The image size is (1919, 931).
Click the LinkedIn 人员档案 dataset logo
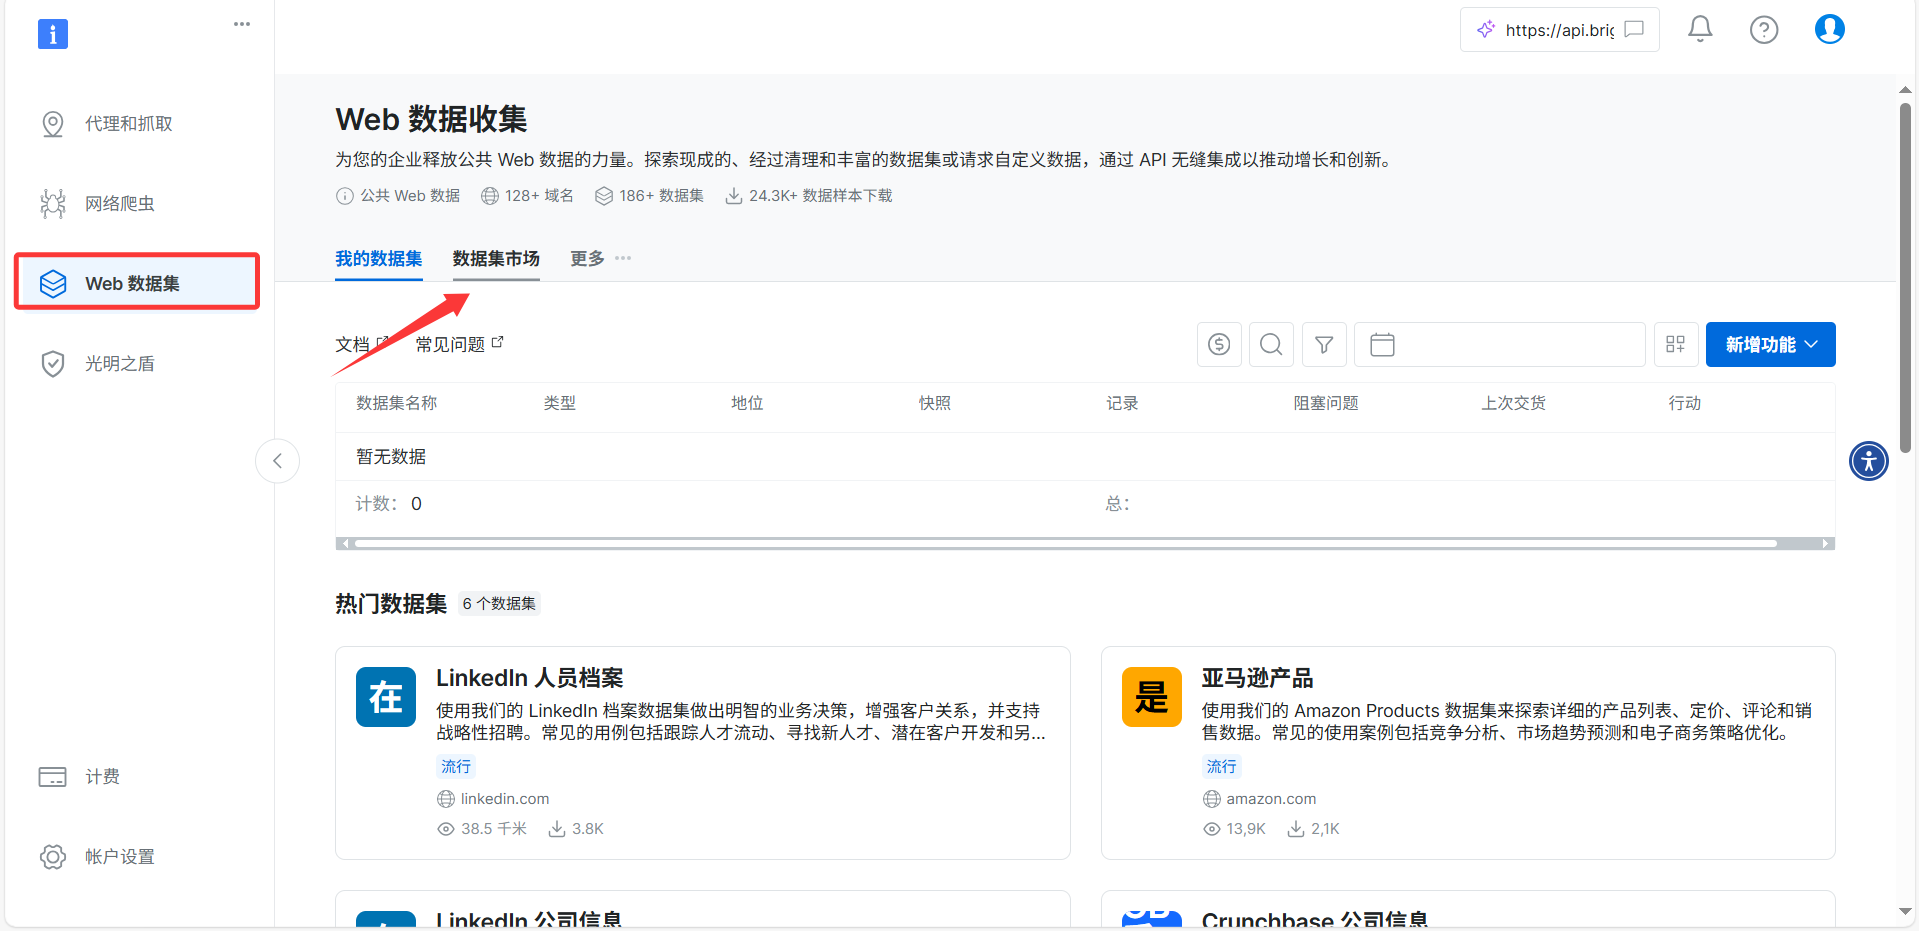tap(386, 697)
